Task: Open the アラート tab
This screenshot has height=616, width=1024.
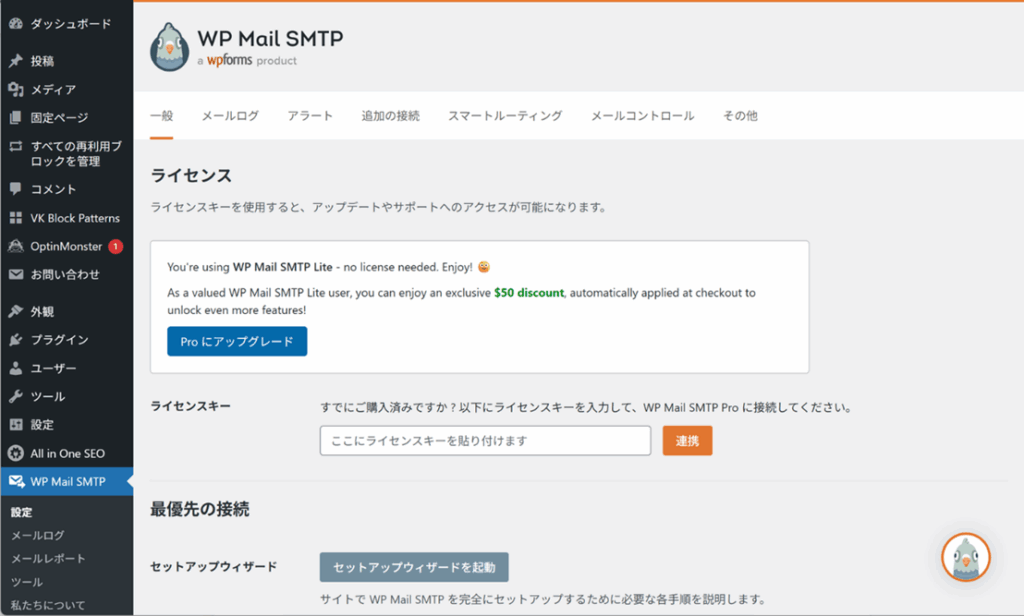Action: (310, 116)
